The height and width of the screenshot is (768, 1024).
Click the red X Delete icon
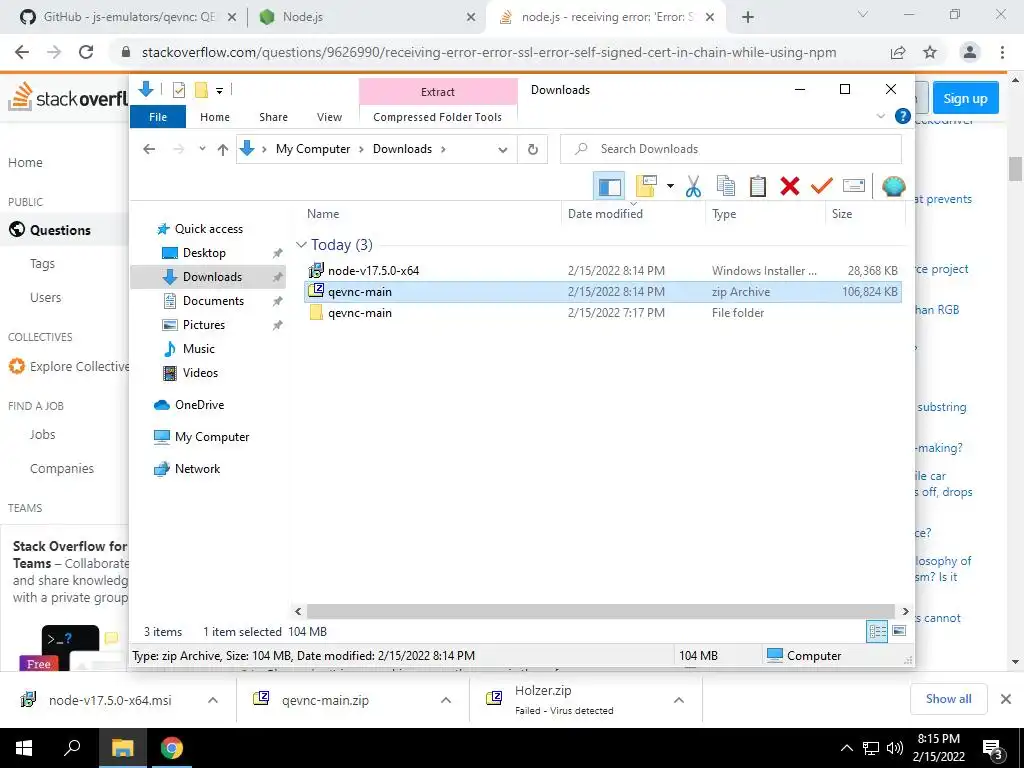click(x=790, y=186)
